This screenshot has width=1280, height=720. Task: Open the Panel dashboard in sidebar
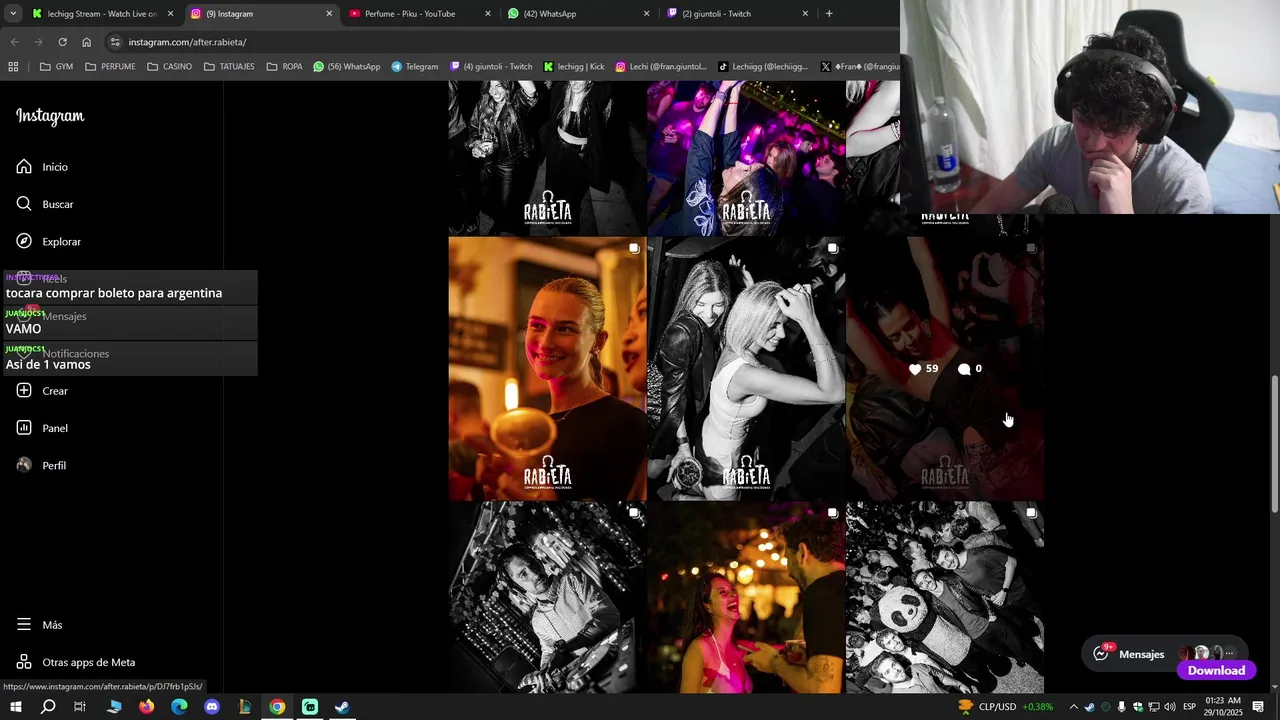(42, 428)
